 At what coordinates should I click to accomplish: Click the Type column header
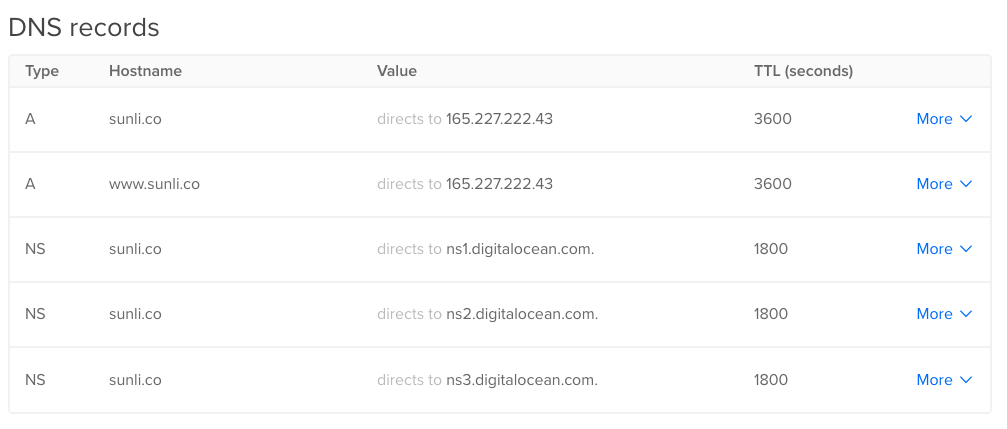(42, 71)
